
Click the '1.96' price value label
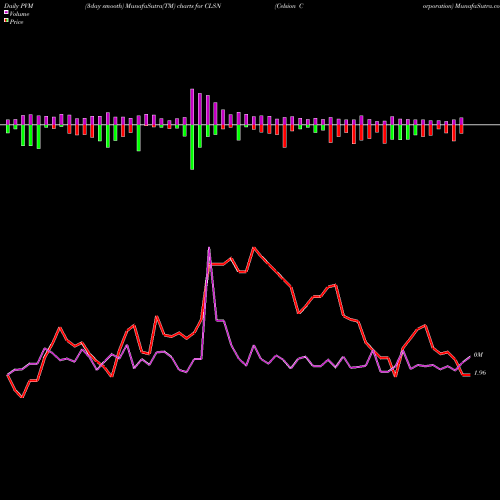480,373
